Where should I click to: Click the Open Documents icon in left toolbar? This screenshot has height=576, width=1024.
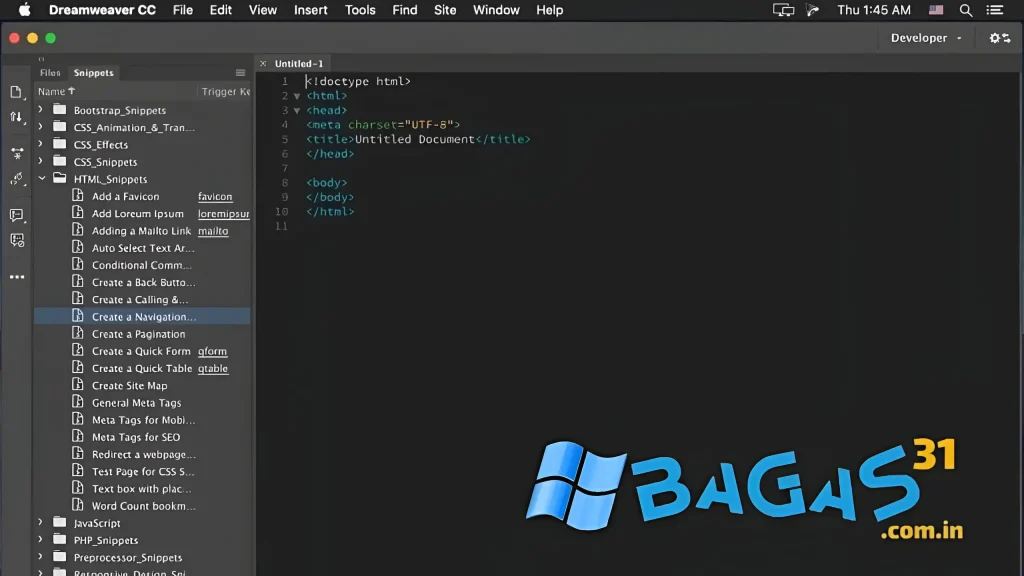pyautogui.click(x=16, y=92)
